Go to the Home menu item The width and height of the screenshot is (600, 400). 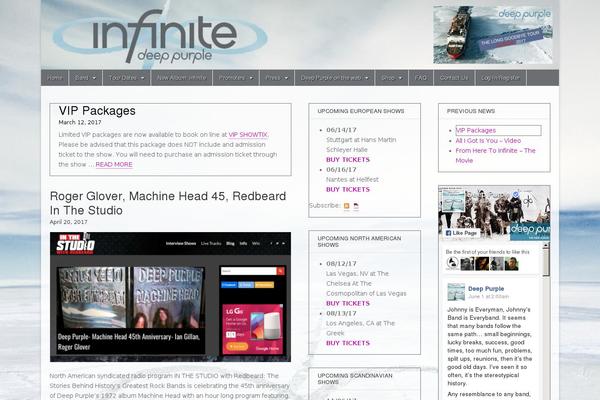(x=55, y=78)
